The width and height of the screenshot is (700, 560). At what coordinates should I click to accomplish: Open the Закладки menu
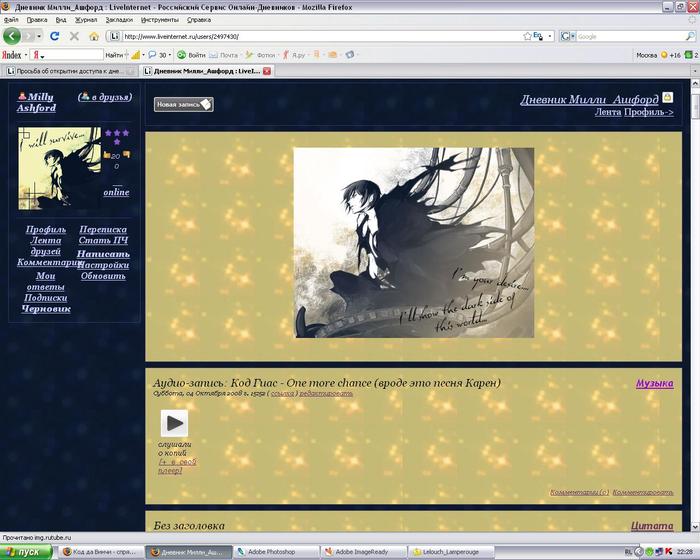point(119,20)
